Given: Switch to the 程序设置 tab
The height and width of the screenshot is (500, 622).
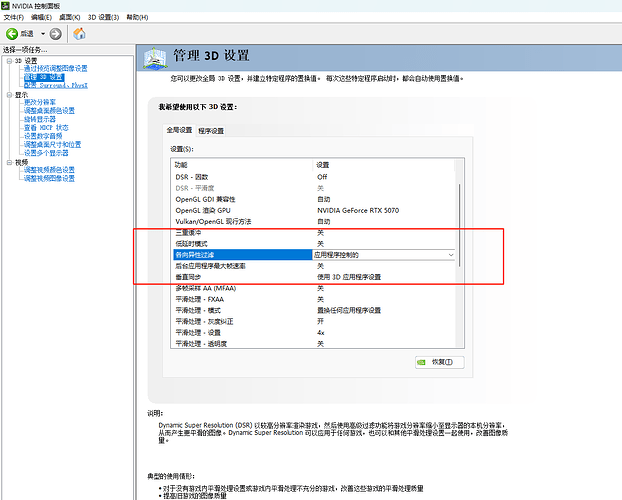Looking at the screenshot, I should tap(211, 131).
